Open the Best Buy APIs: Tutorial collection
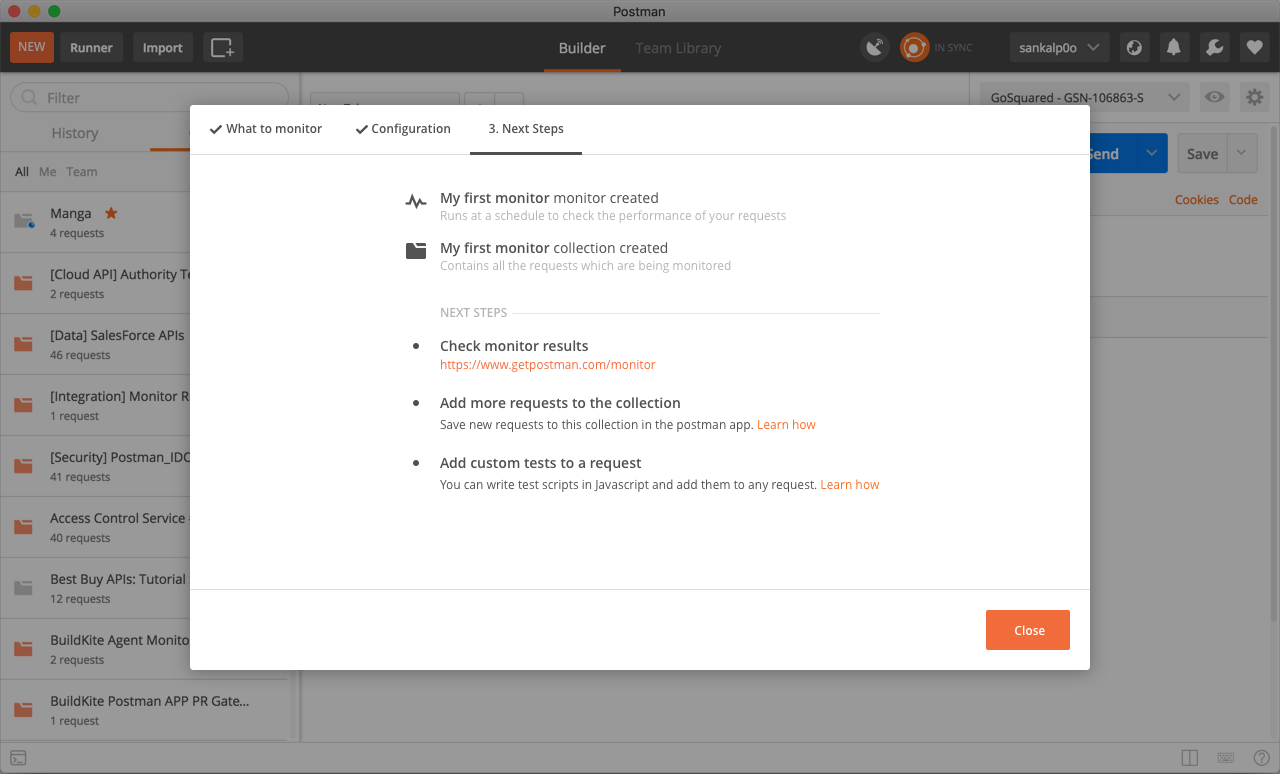 click(x=95, y=588)
